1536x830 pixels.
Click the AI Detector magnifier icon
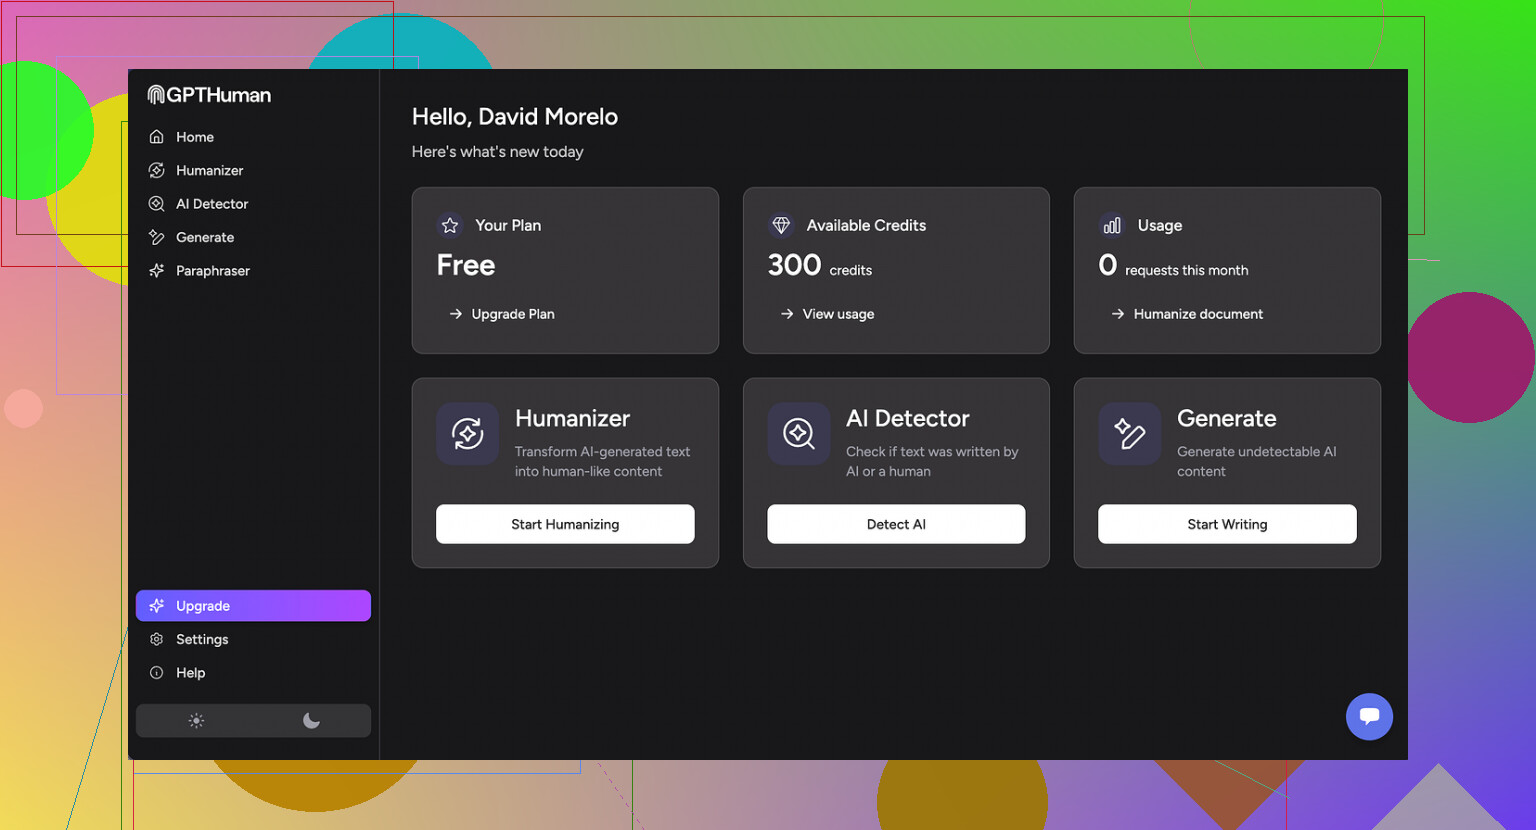(x=798, y=434)
